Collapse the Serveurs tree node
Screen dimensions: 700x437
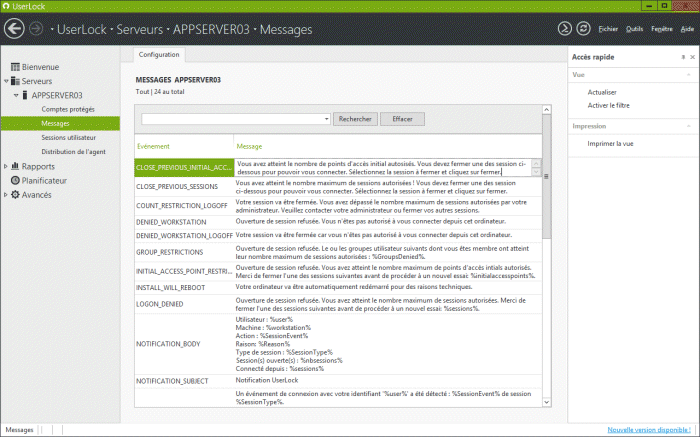[x=6, y=81]
